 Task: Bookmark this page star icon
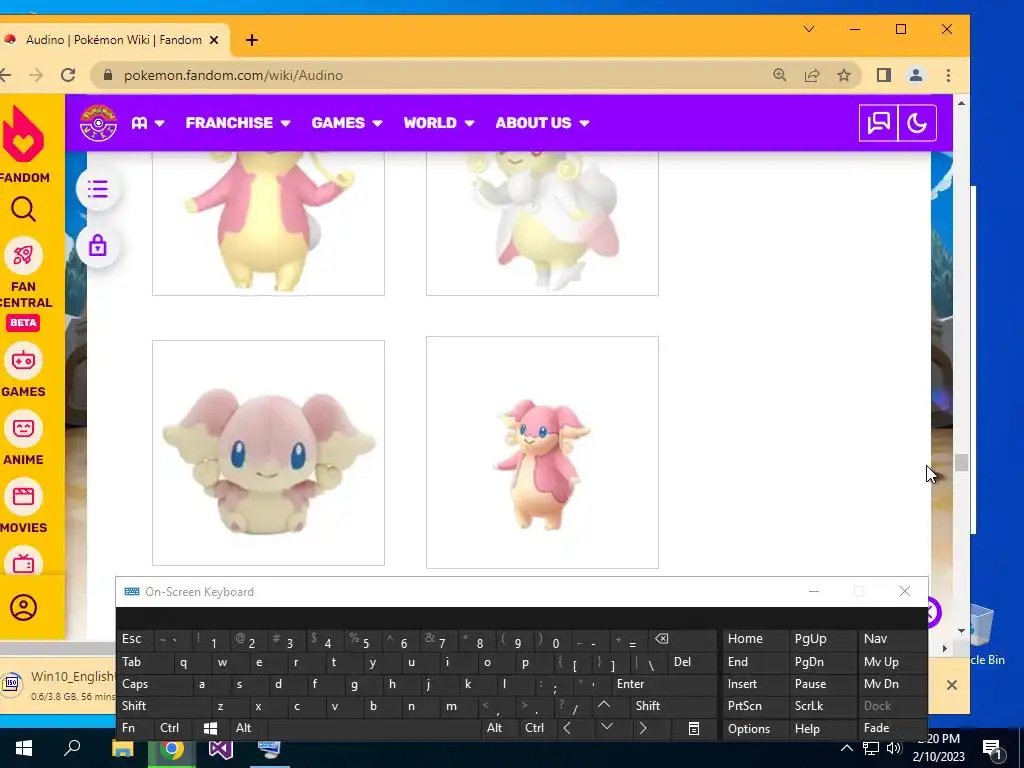844,75
